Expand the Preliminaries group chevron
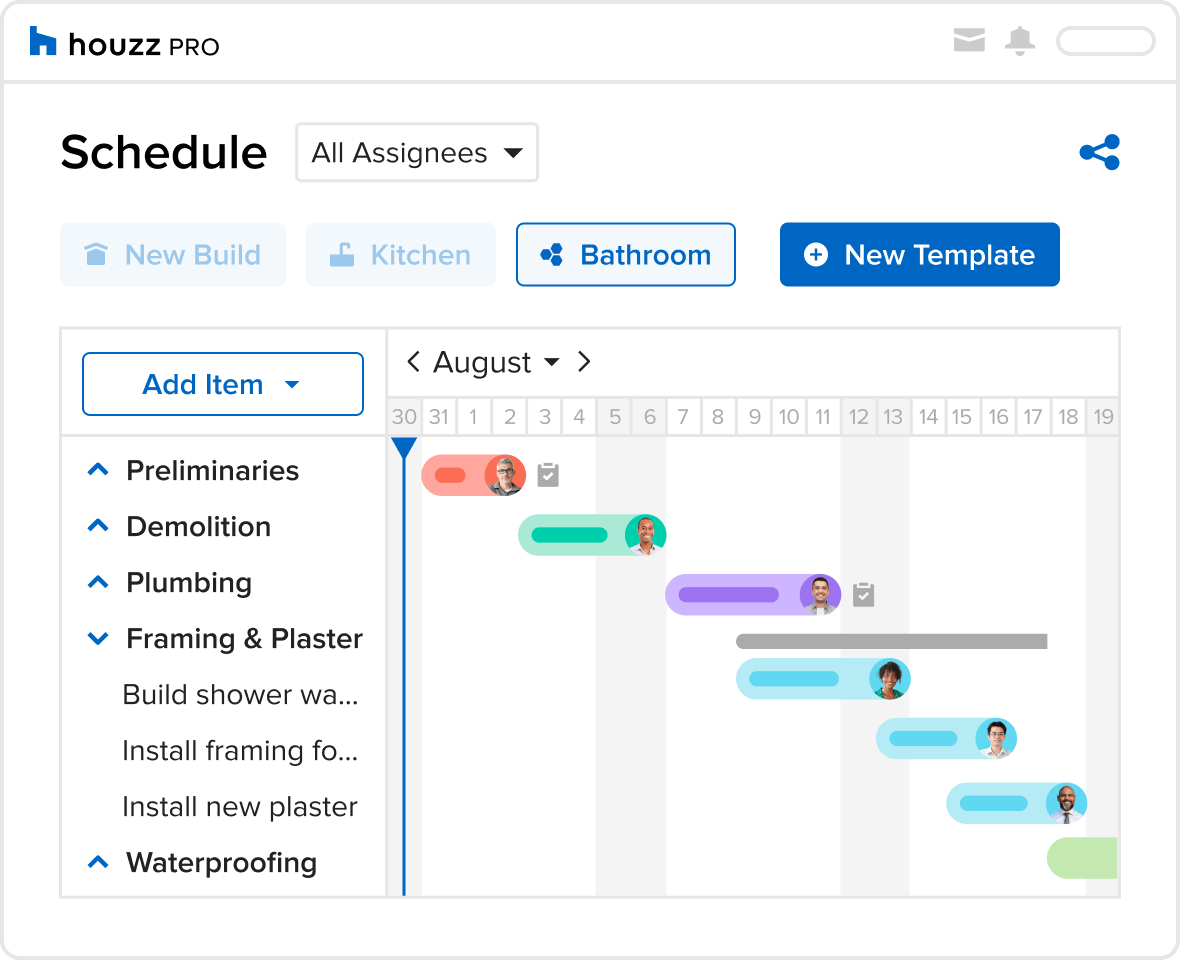The height and width of the screenshot is (960, 1180). (x=98, y=470)
